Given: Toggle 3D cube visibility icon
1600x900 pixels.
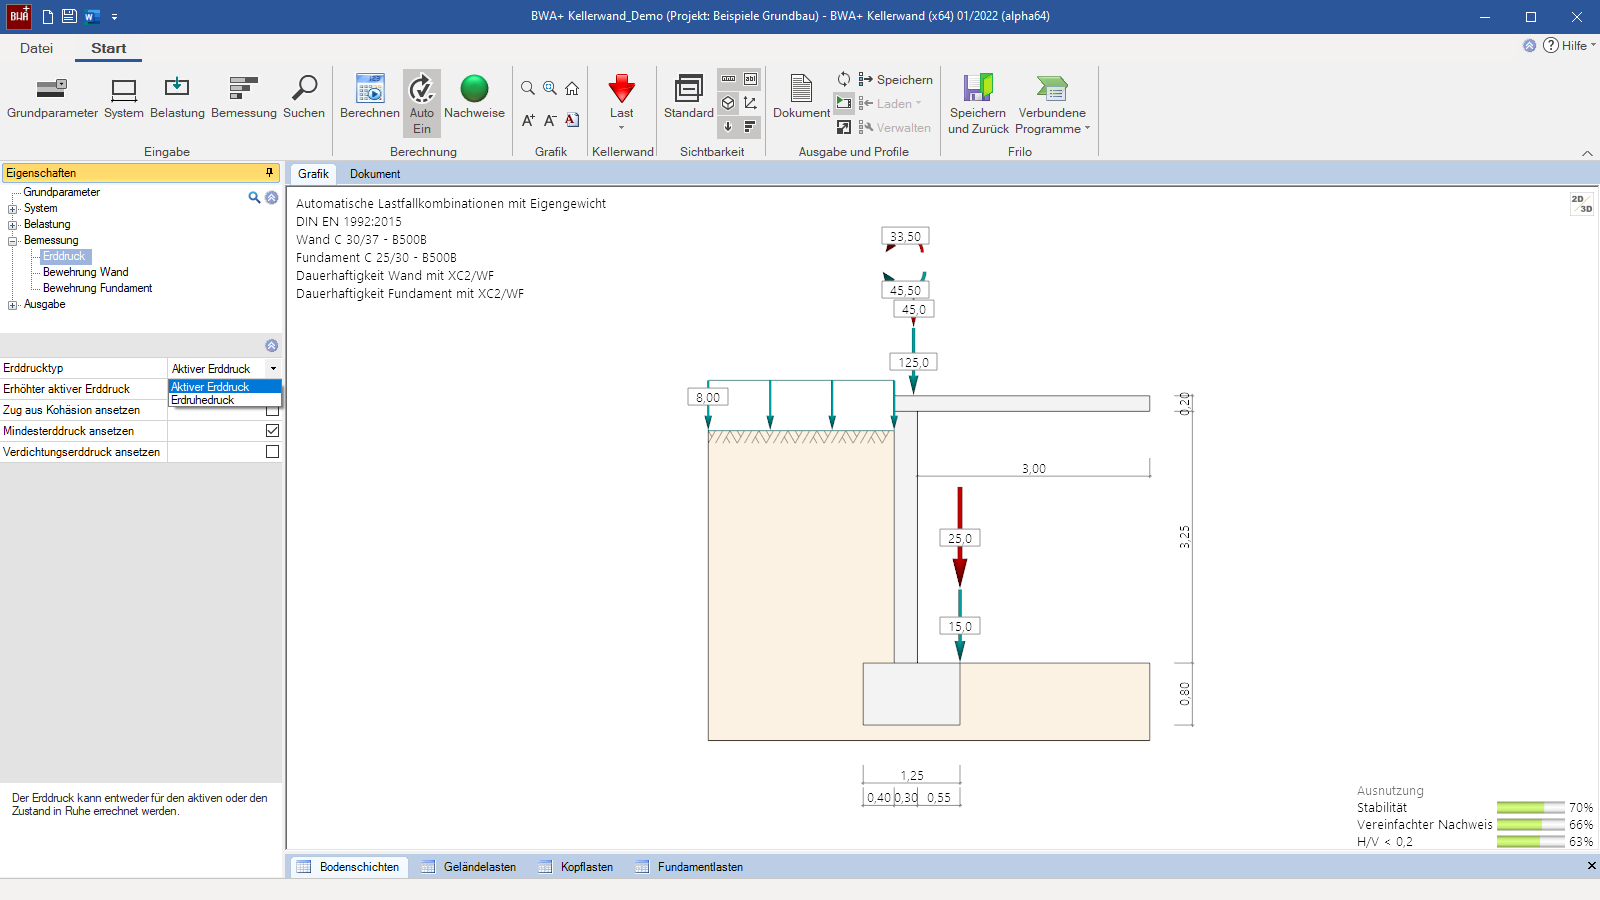Looking at the screenshot, I should [x=728, y=103].
